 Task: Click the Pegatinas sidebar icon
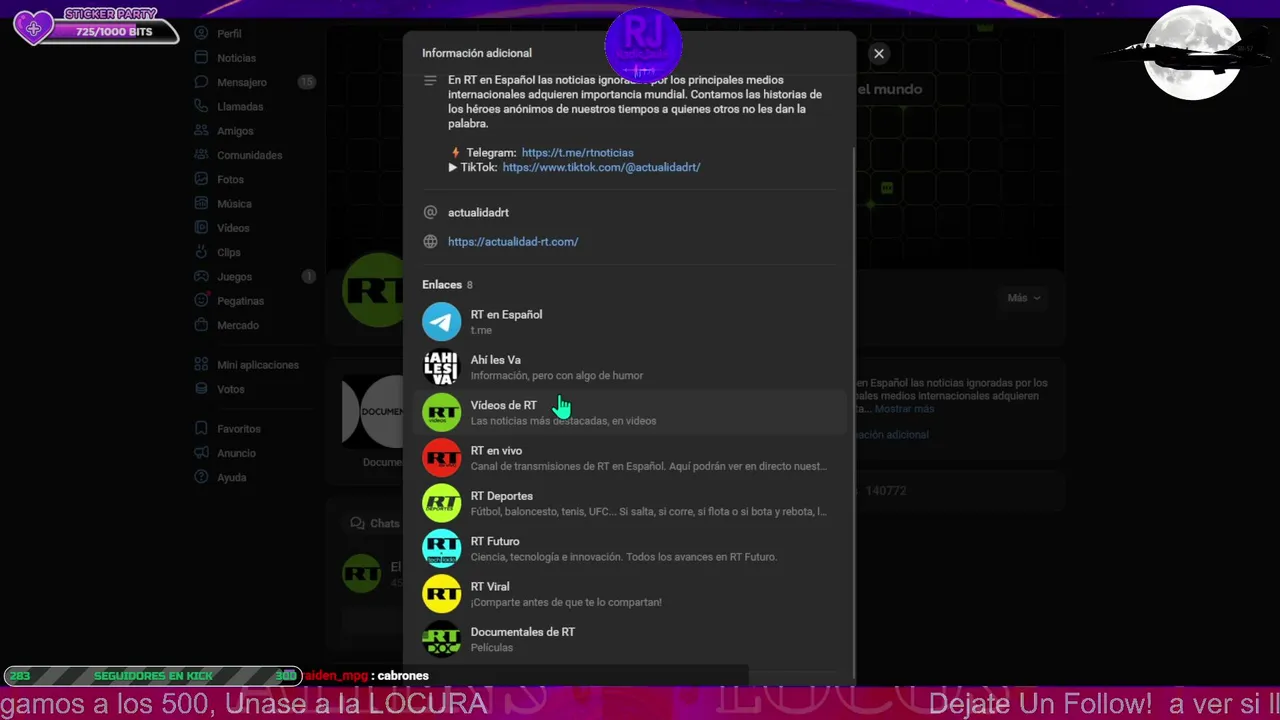(x=202, y=301)
